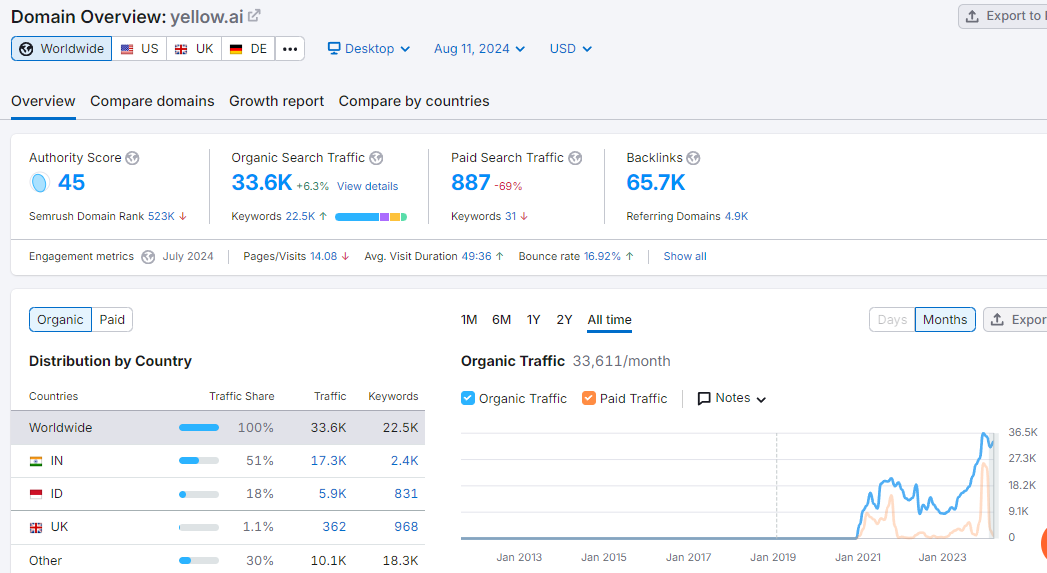This screenshot has width=1047, height=573.
Task: Select the DE flag database button
Action: point(248,49)
